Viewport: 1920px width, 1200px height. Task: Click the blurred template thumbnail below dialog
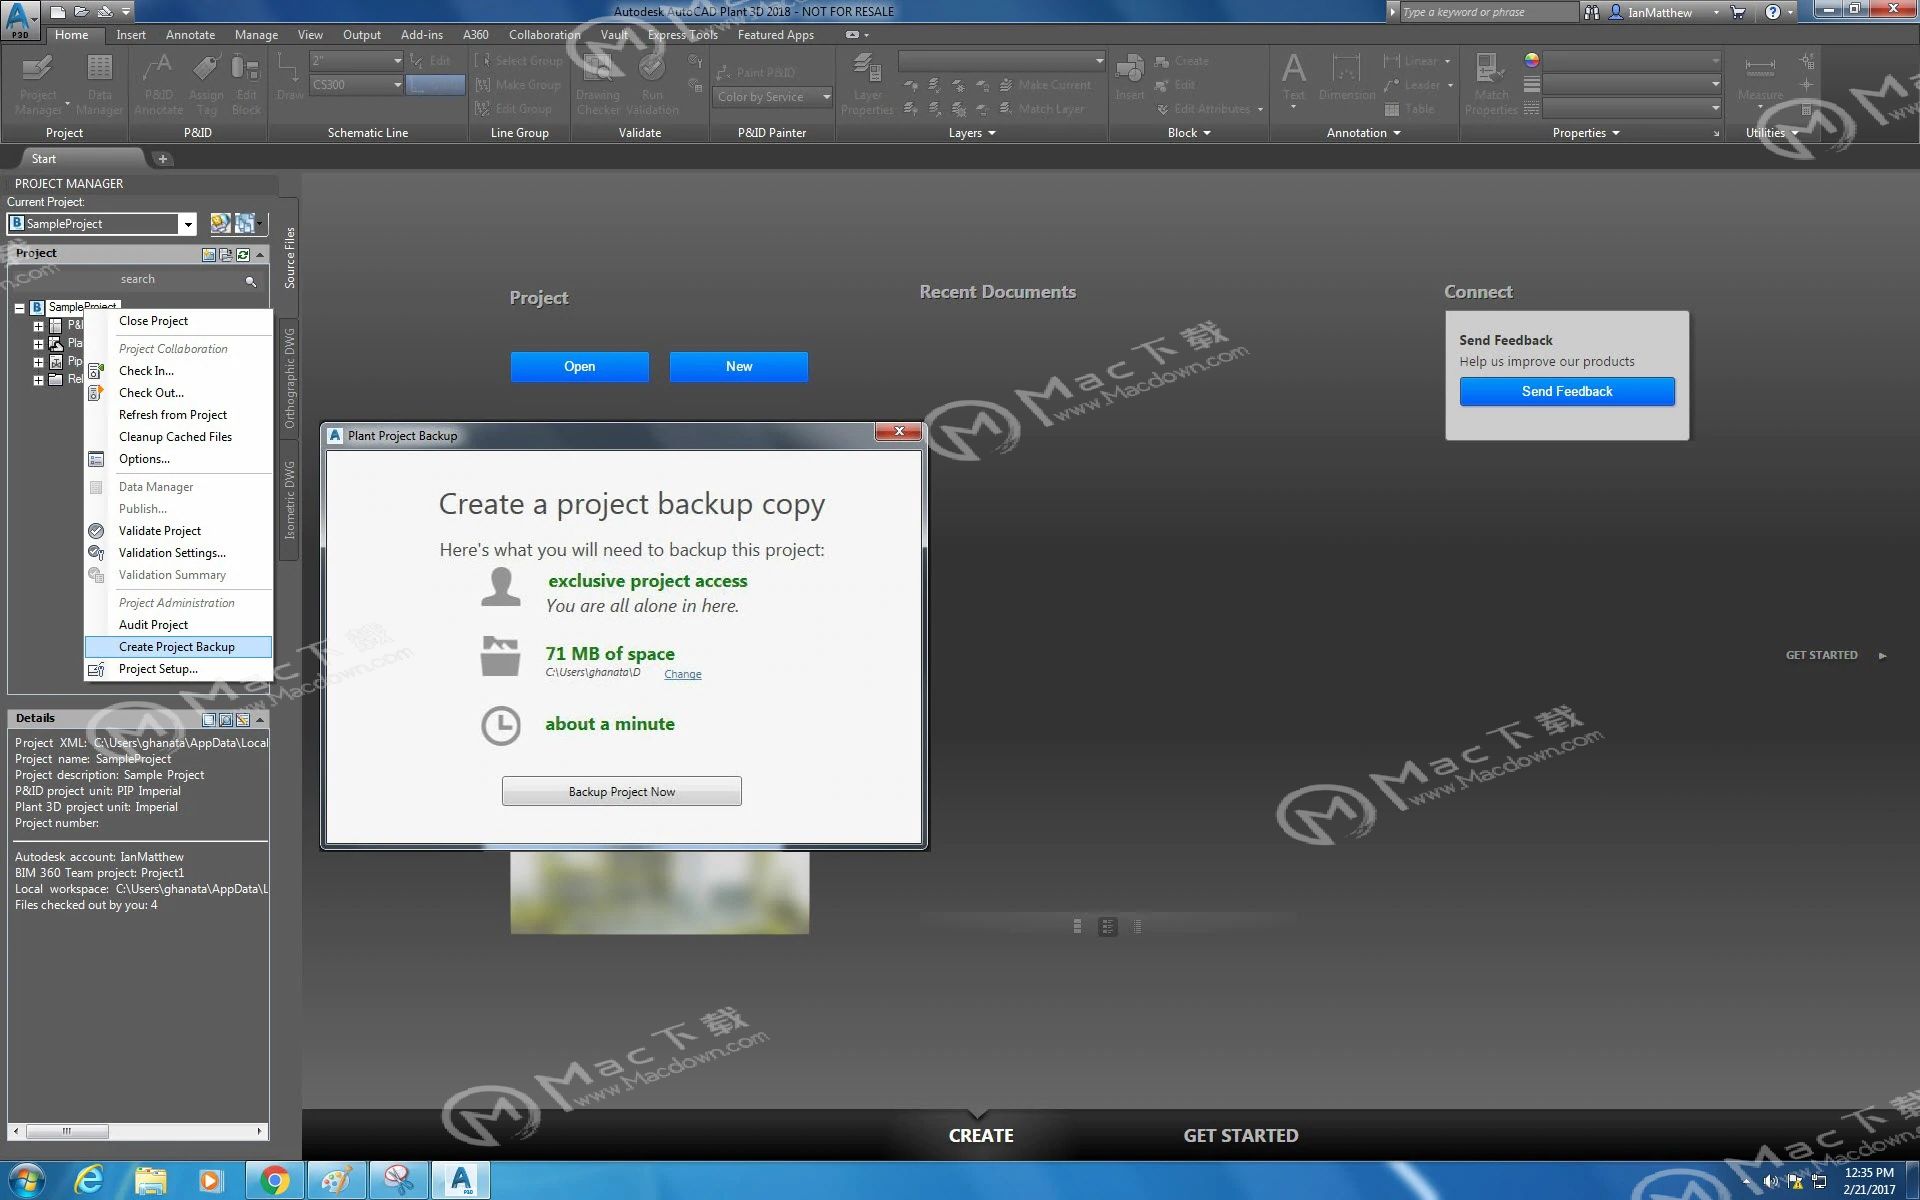pos(659,893)
